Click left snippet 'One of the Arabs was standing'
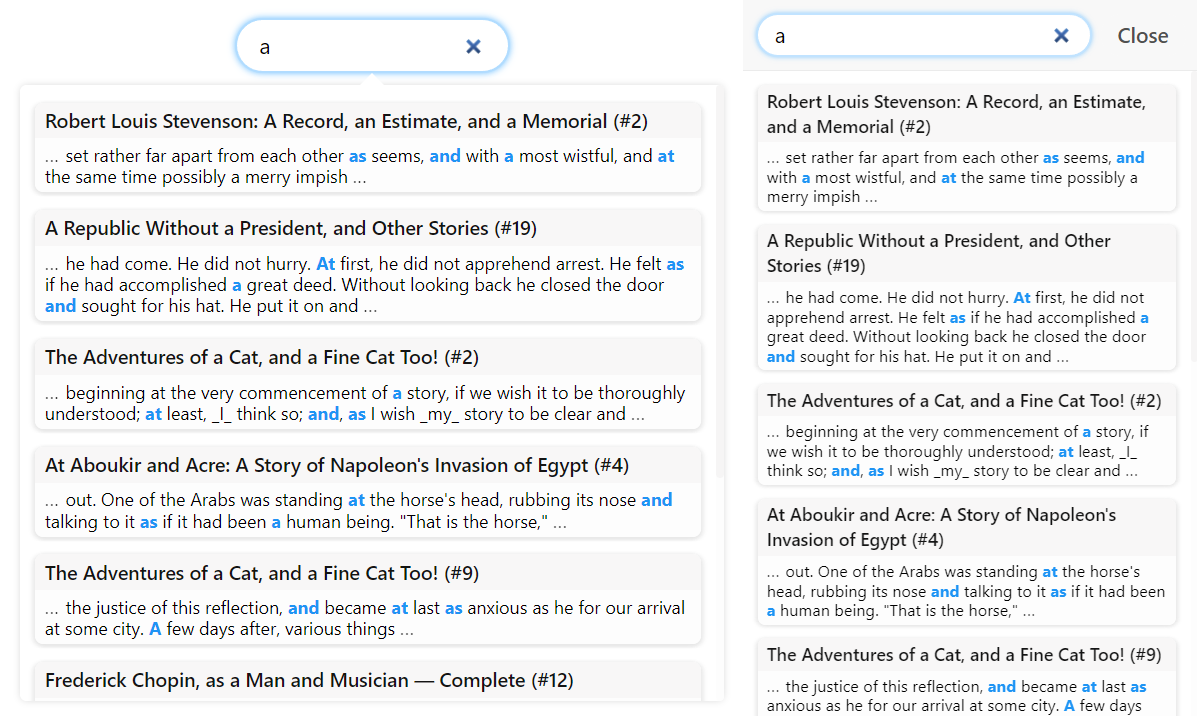1197x716 pixels. coord(222,501)
